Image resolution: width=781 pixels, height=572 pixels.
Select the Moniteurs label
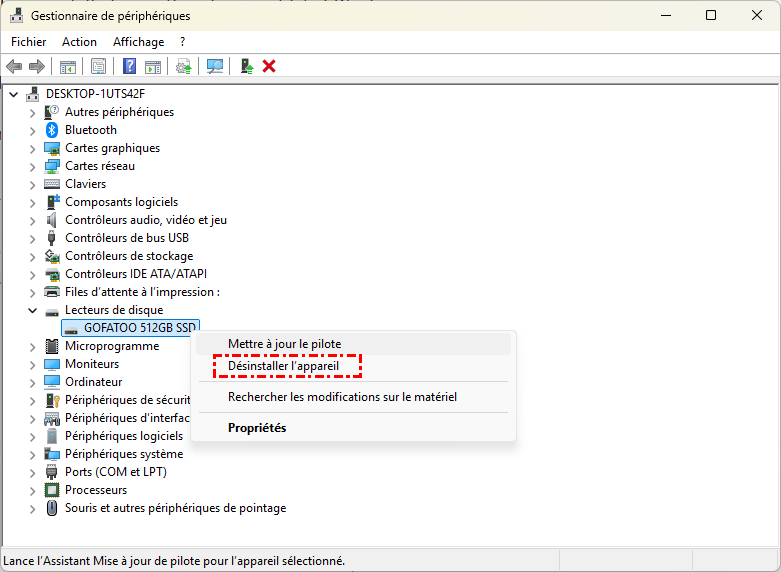[x=92, y=364]
